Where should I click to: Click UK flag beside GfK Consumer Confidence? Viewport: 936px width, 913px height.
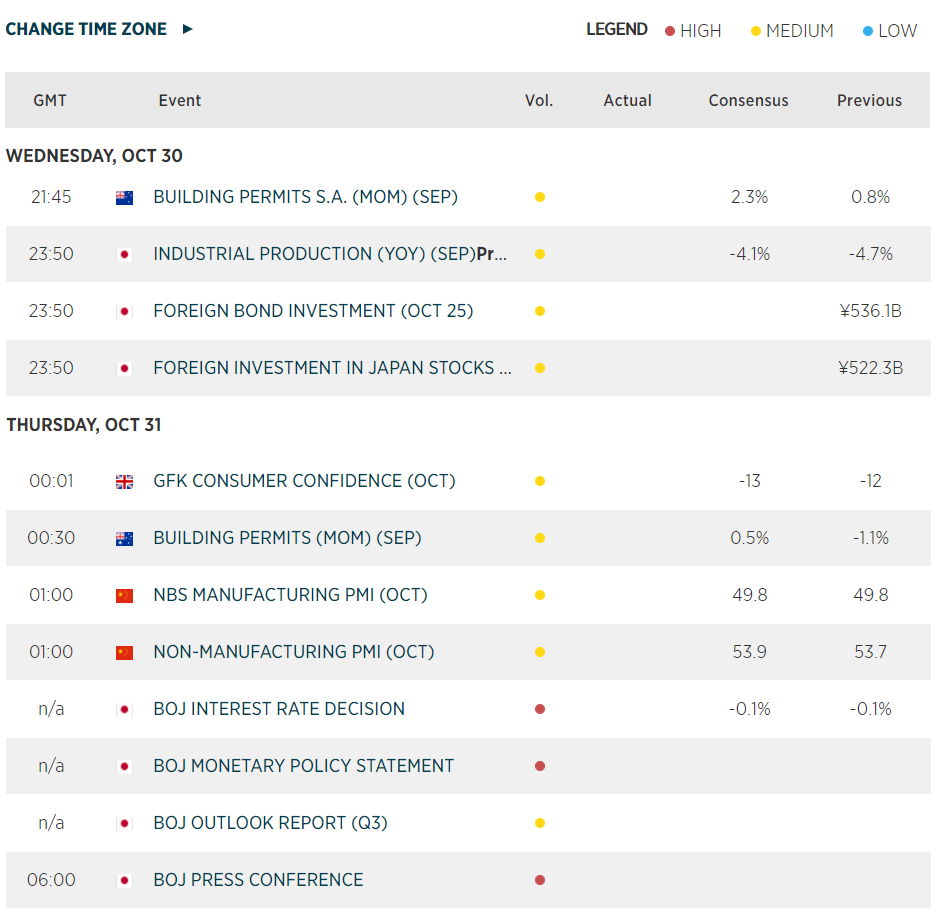tap(124, 482)
